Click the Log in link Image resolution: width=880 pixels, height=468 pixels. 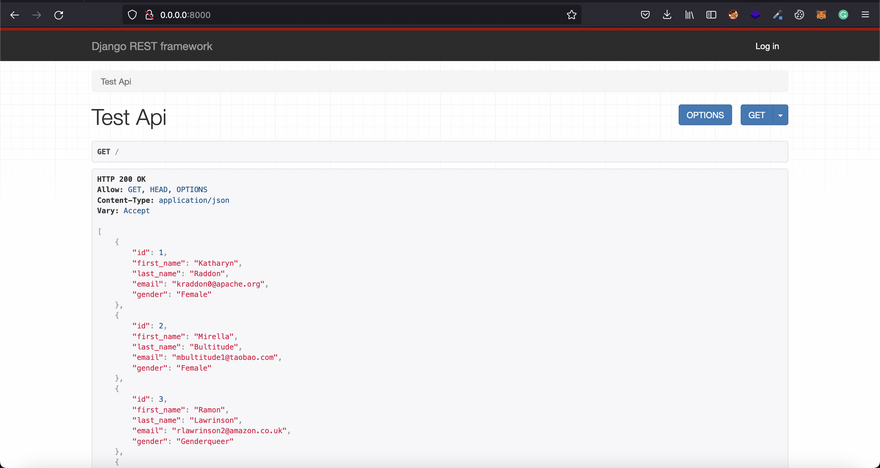(x=767, y=46)
